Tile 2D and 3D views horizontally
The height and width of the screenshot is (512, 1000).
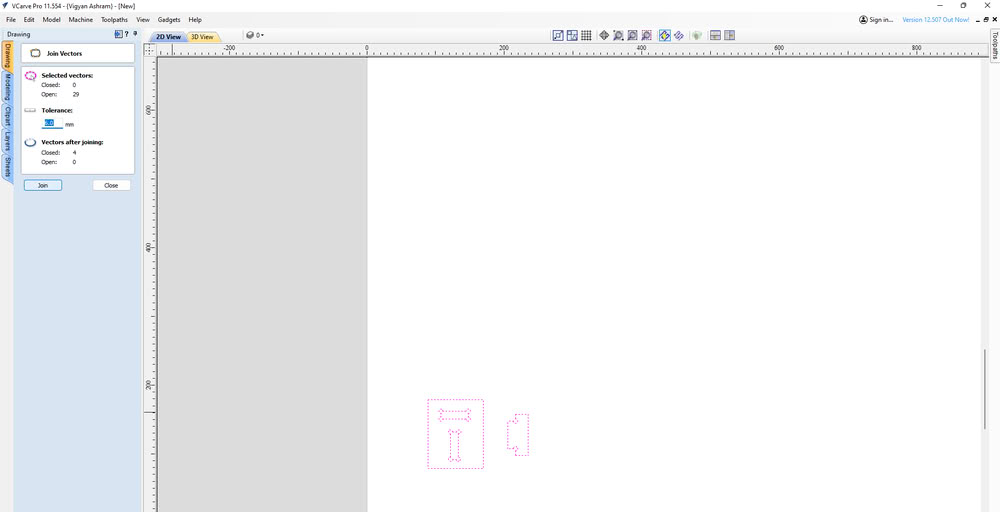(x=716, y=36)
